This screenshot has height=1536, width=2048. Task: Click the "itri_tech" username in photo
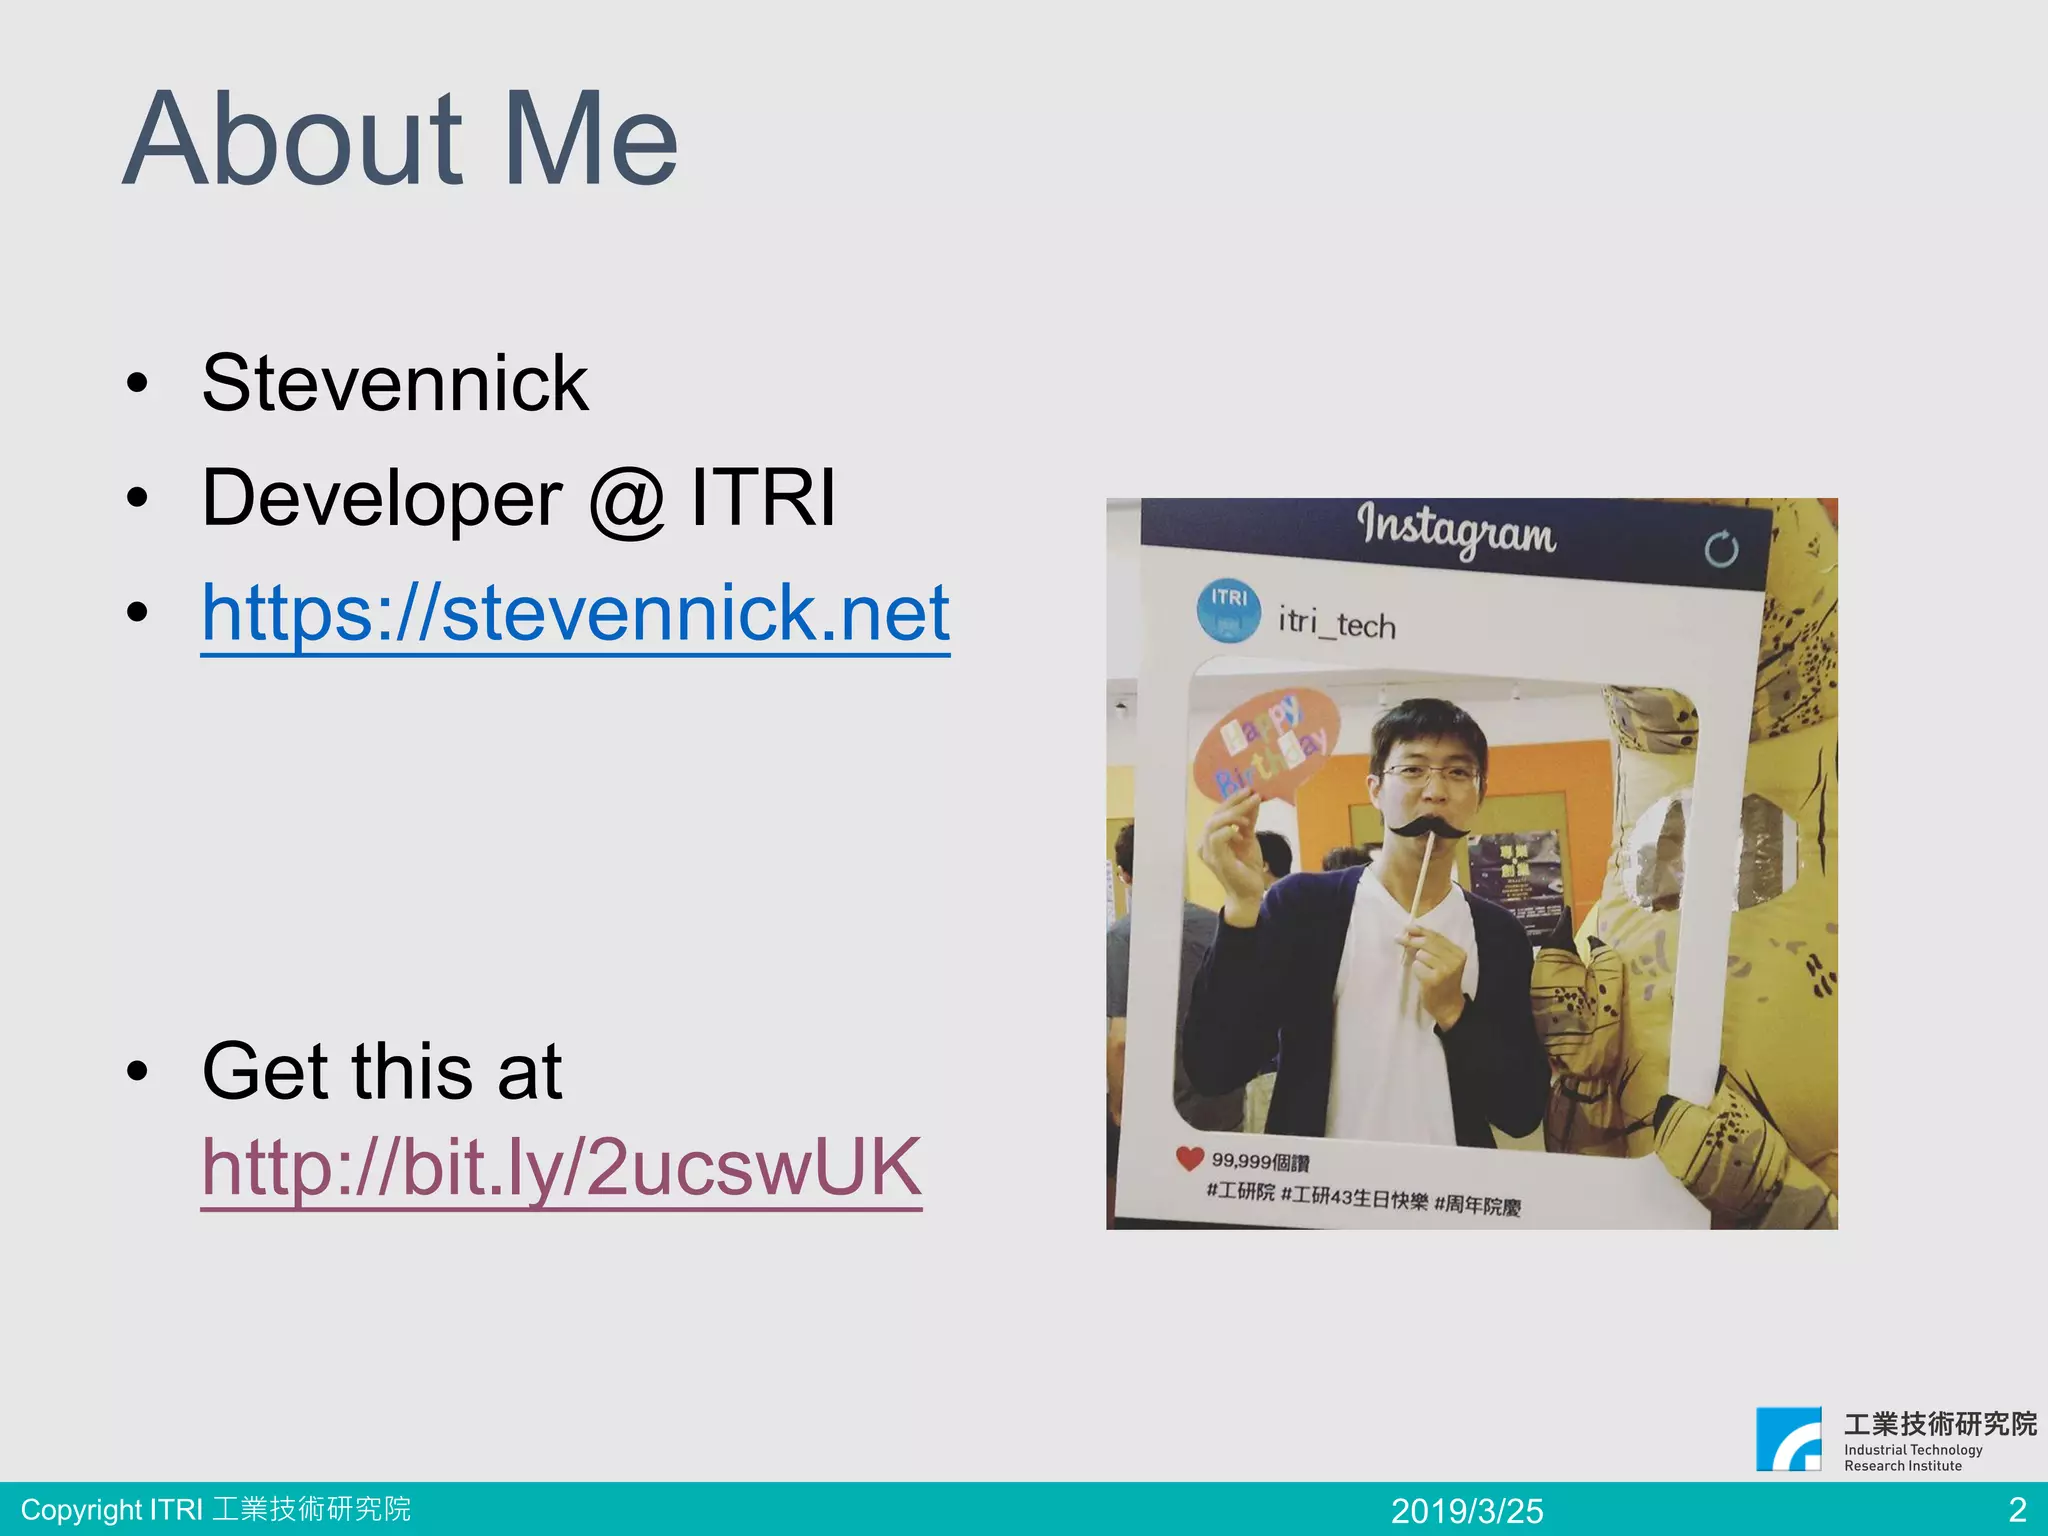pyautogui.click(x=1337, y=624)
